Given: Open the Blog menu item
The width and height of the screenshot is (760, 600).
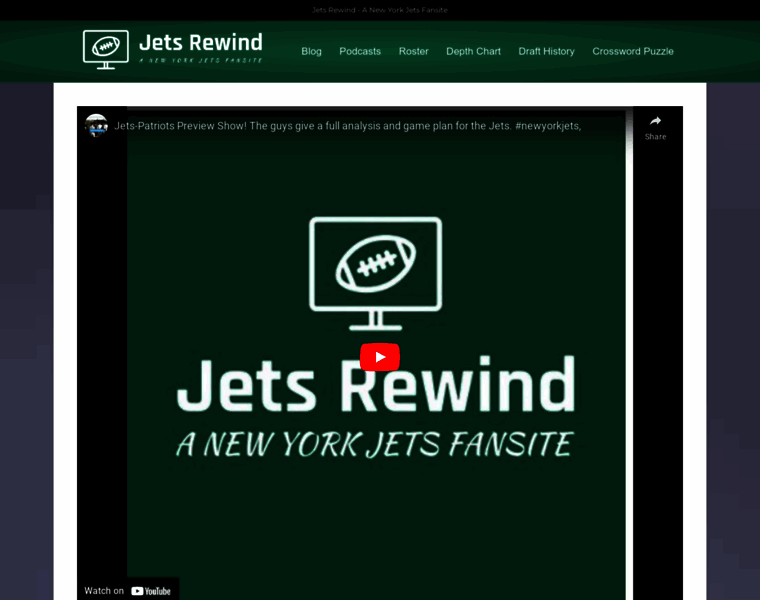Looking at the screenshot, I should [x=311, y=51].
